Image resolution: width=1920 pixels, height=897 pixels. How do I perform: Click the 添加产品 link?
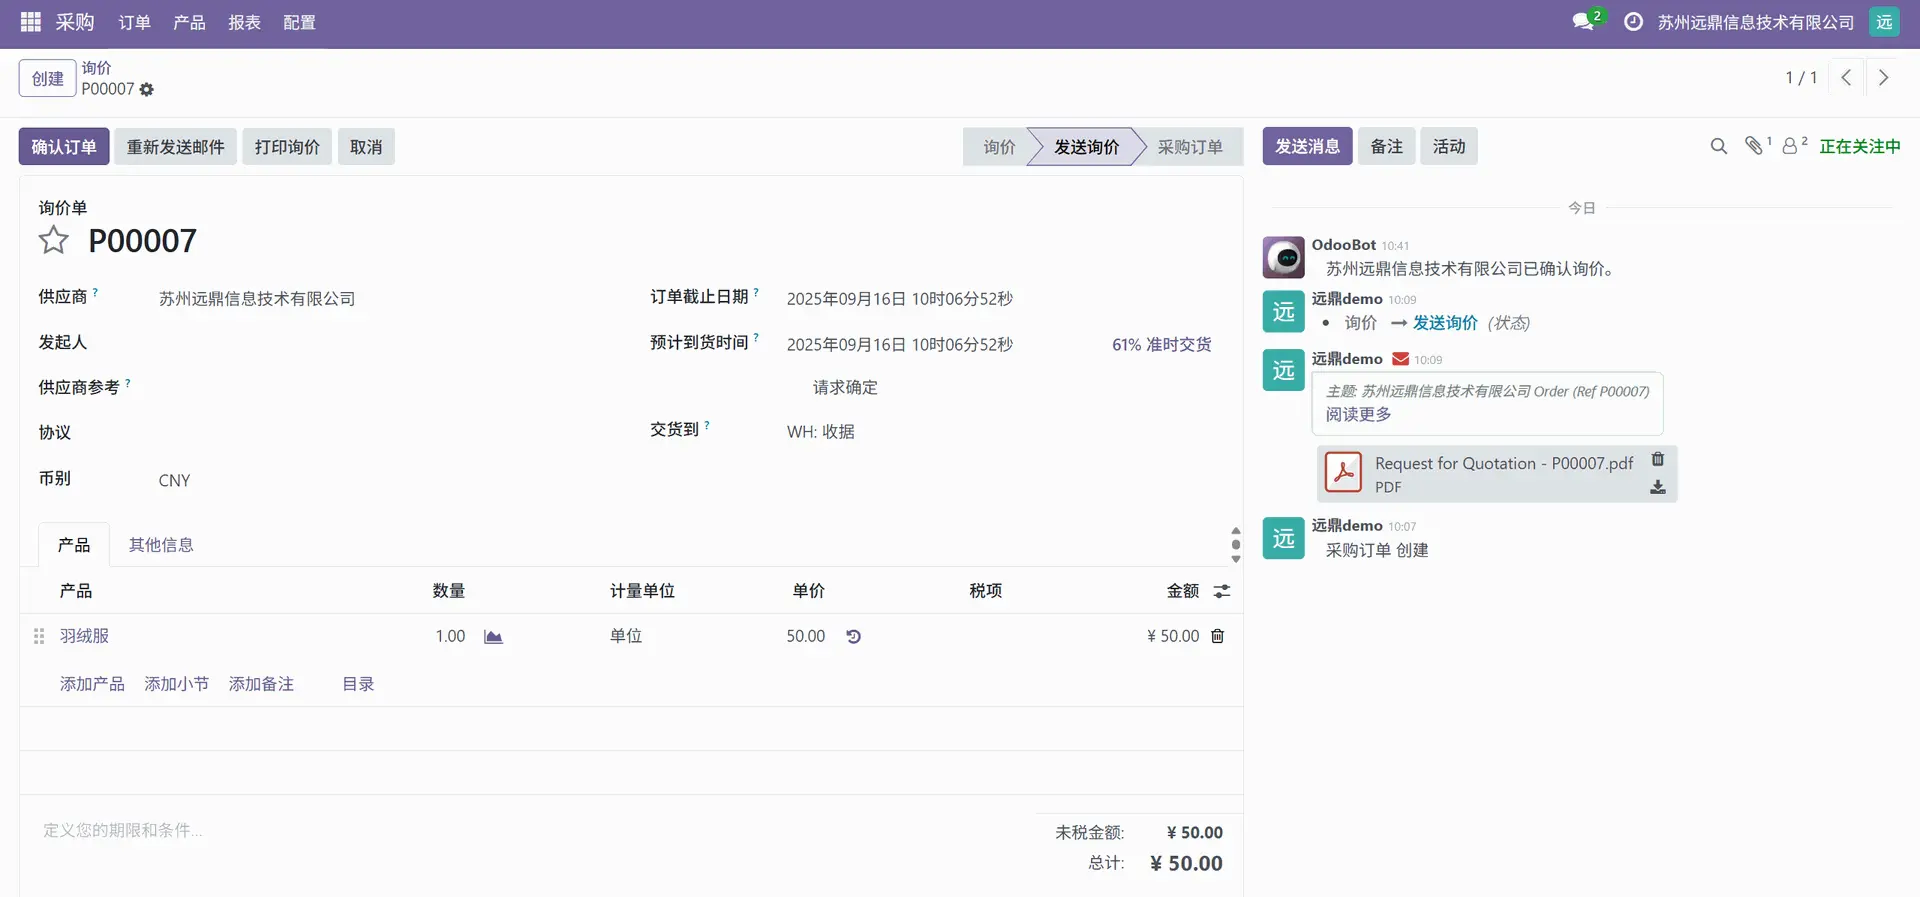(x=92, y=684)
